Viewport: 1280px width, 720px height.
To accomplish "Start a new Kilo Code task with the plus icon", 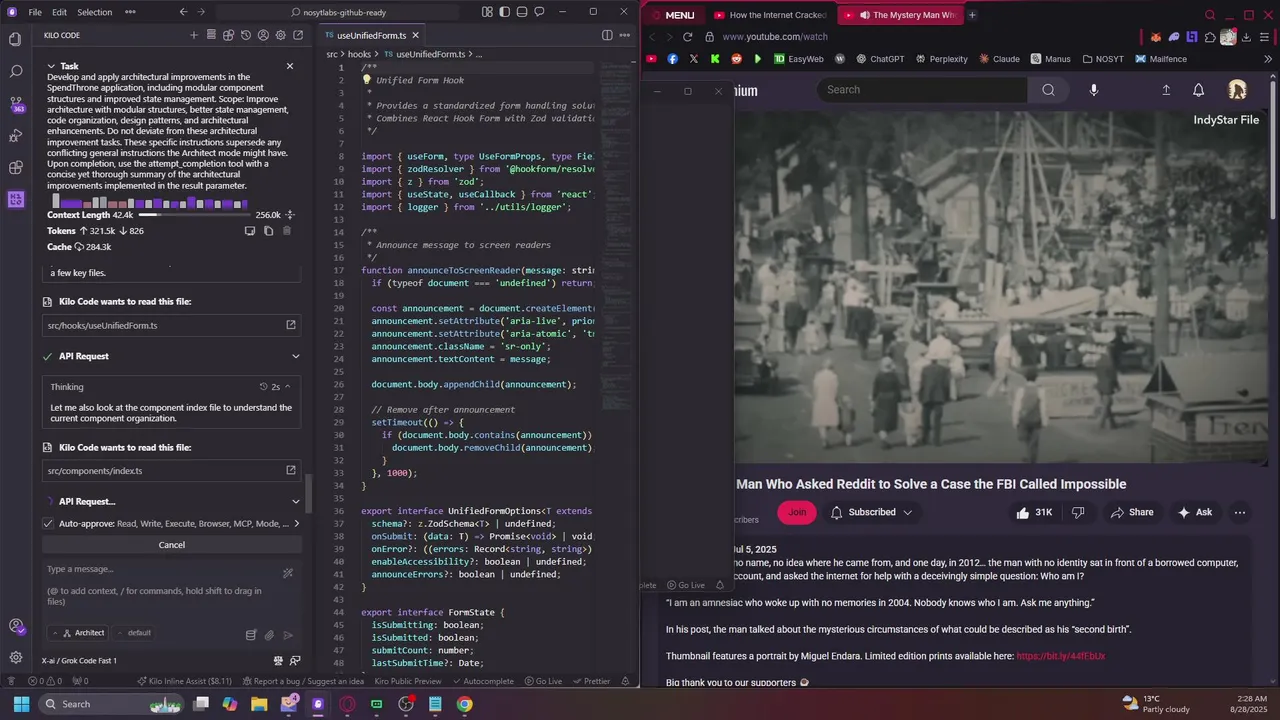I will 194,35.
